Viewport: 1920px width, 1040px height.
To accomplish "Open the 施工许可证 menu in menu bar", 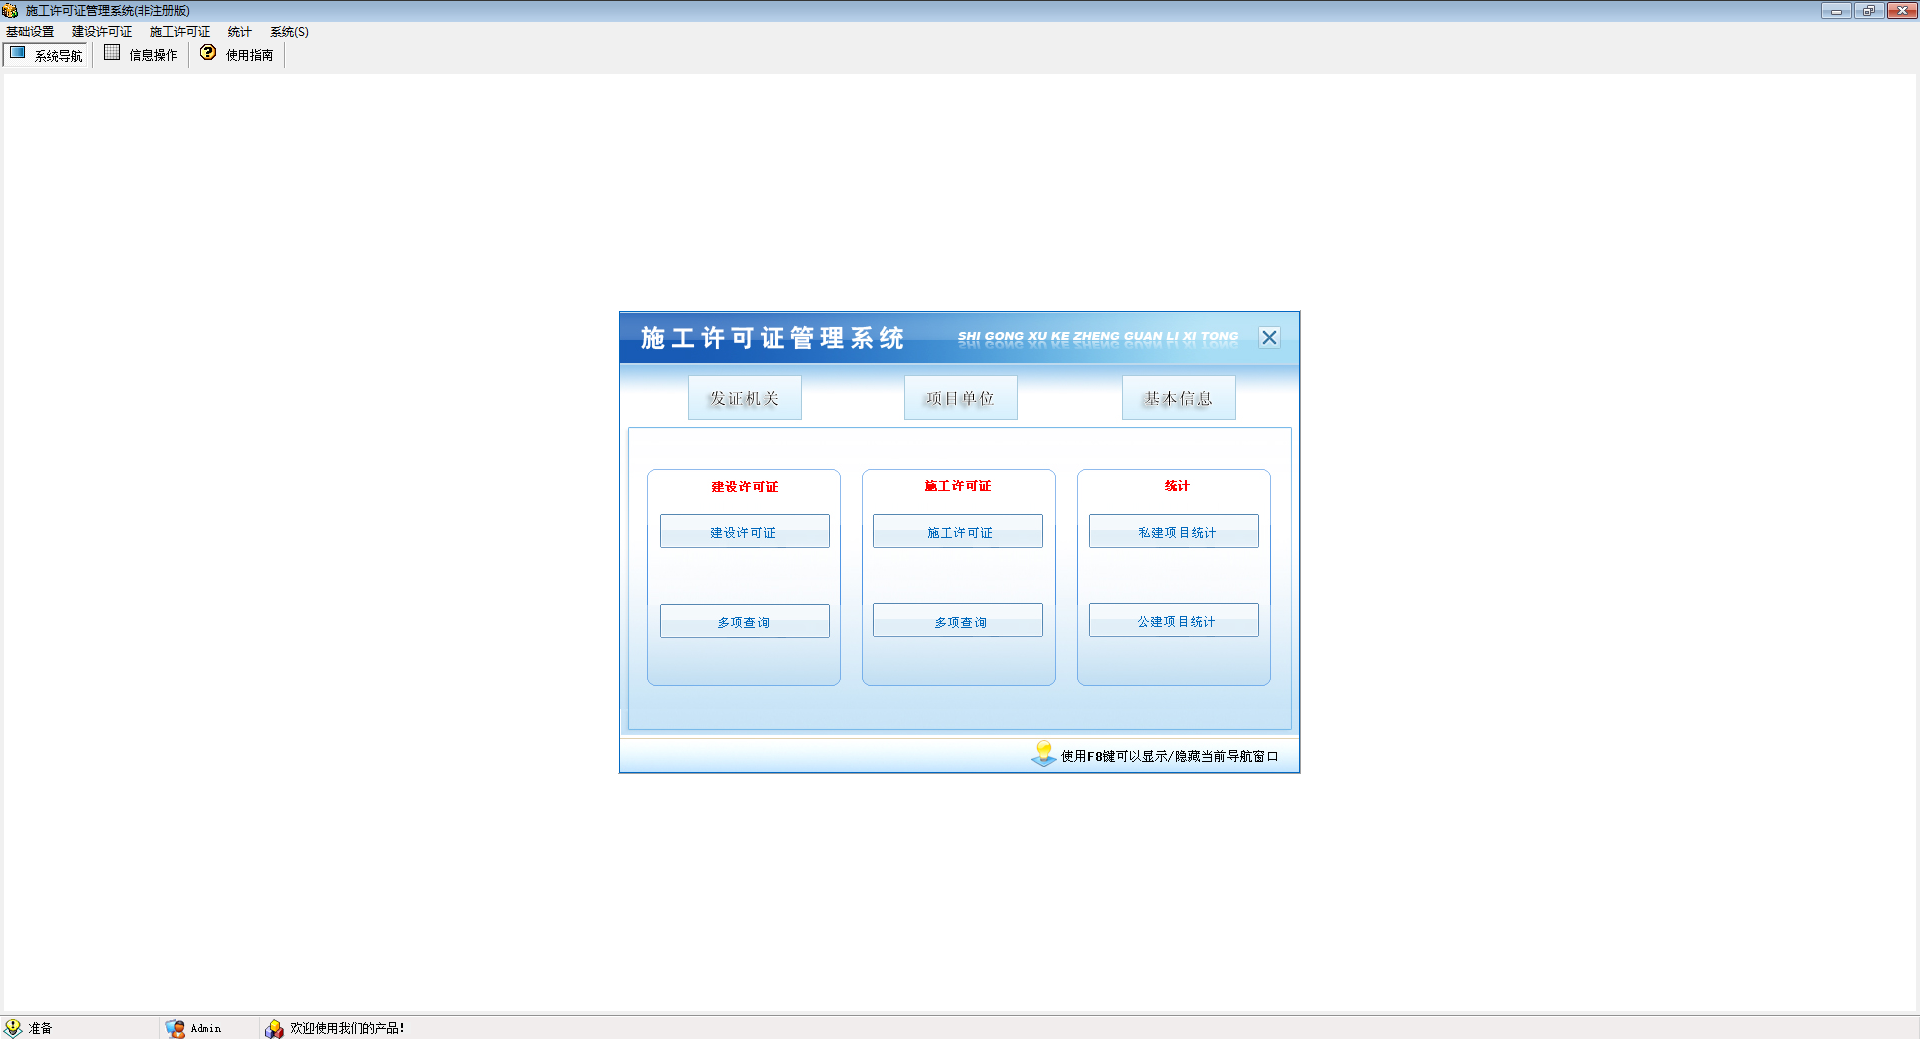I will click(180, 32).
